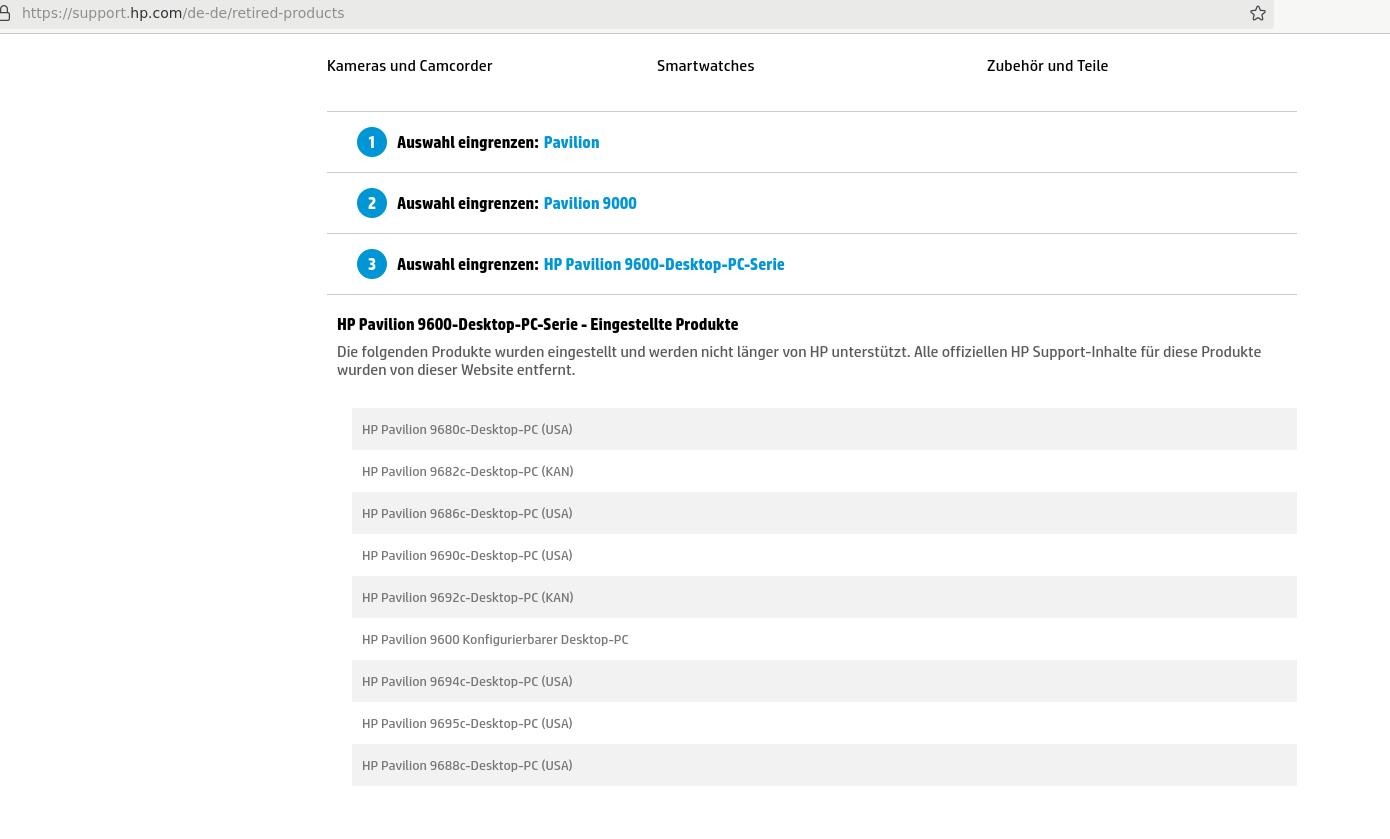Open the Smartwatches category

click(x=706, y=66)
